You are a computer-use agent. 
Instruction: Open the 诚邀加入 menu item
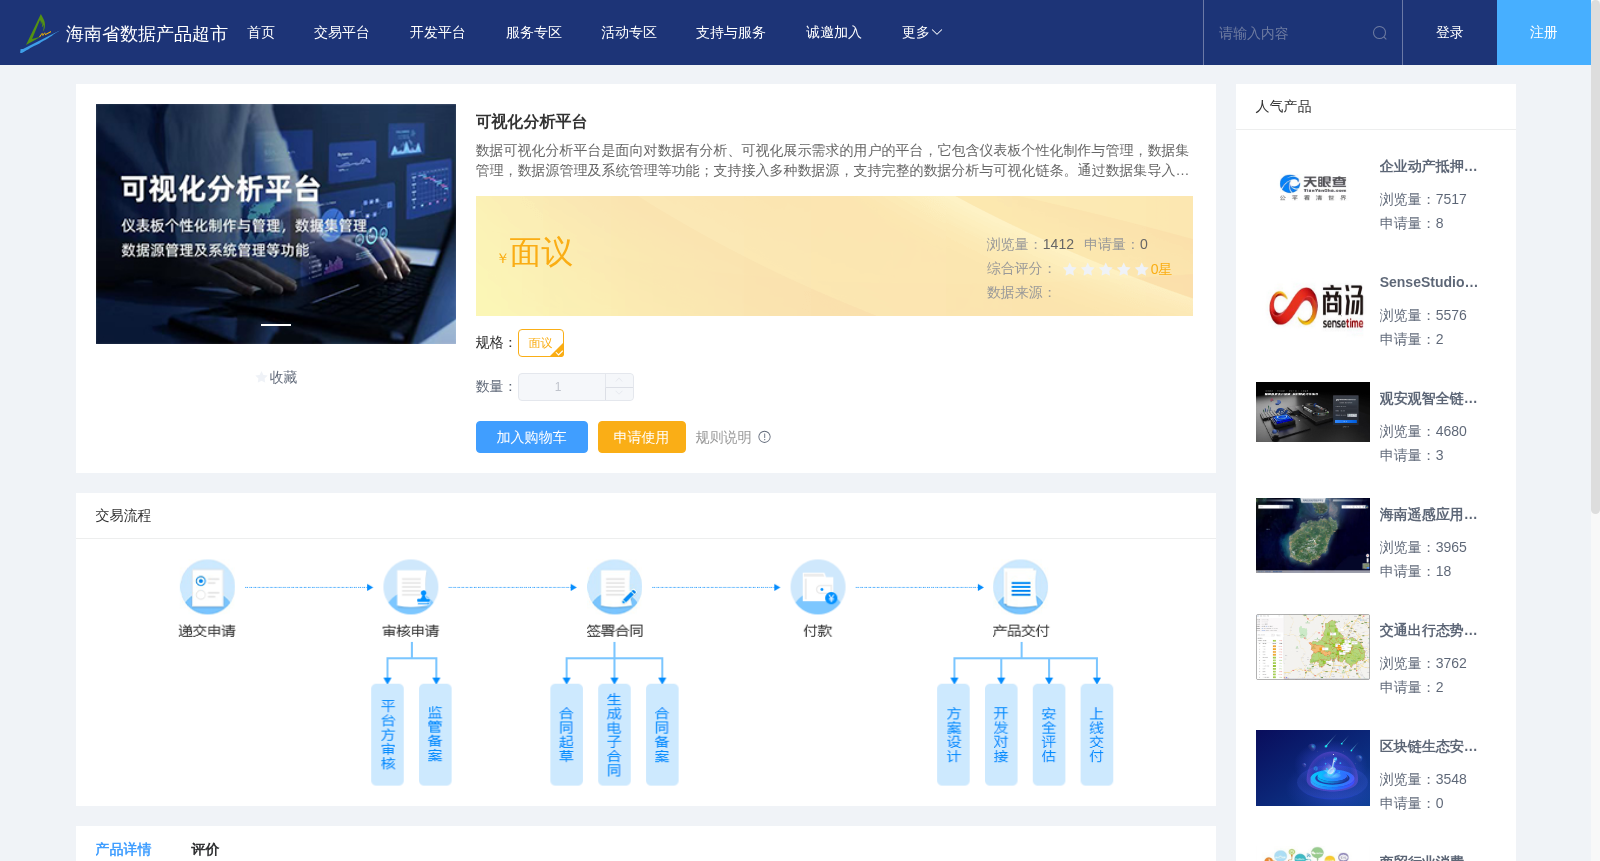point(834,33)
